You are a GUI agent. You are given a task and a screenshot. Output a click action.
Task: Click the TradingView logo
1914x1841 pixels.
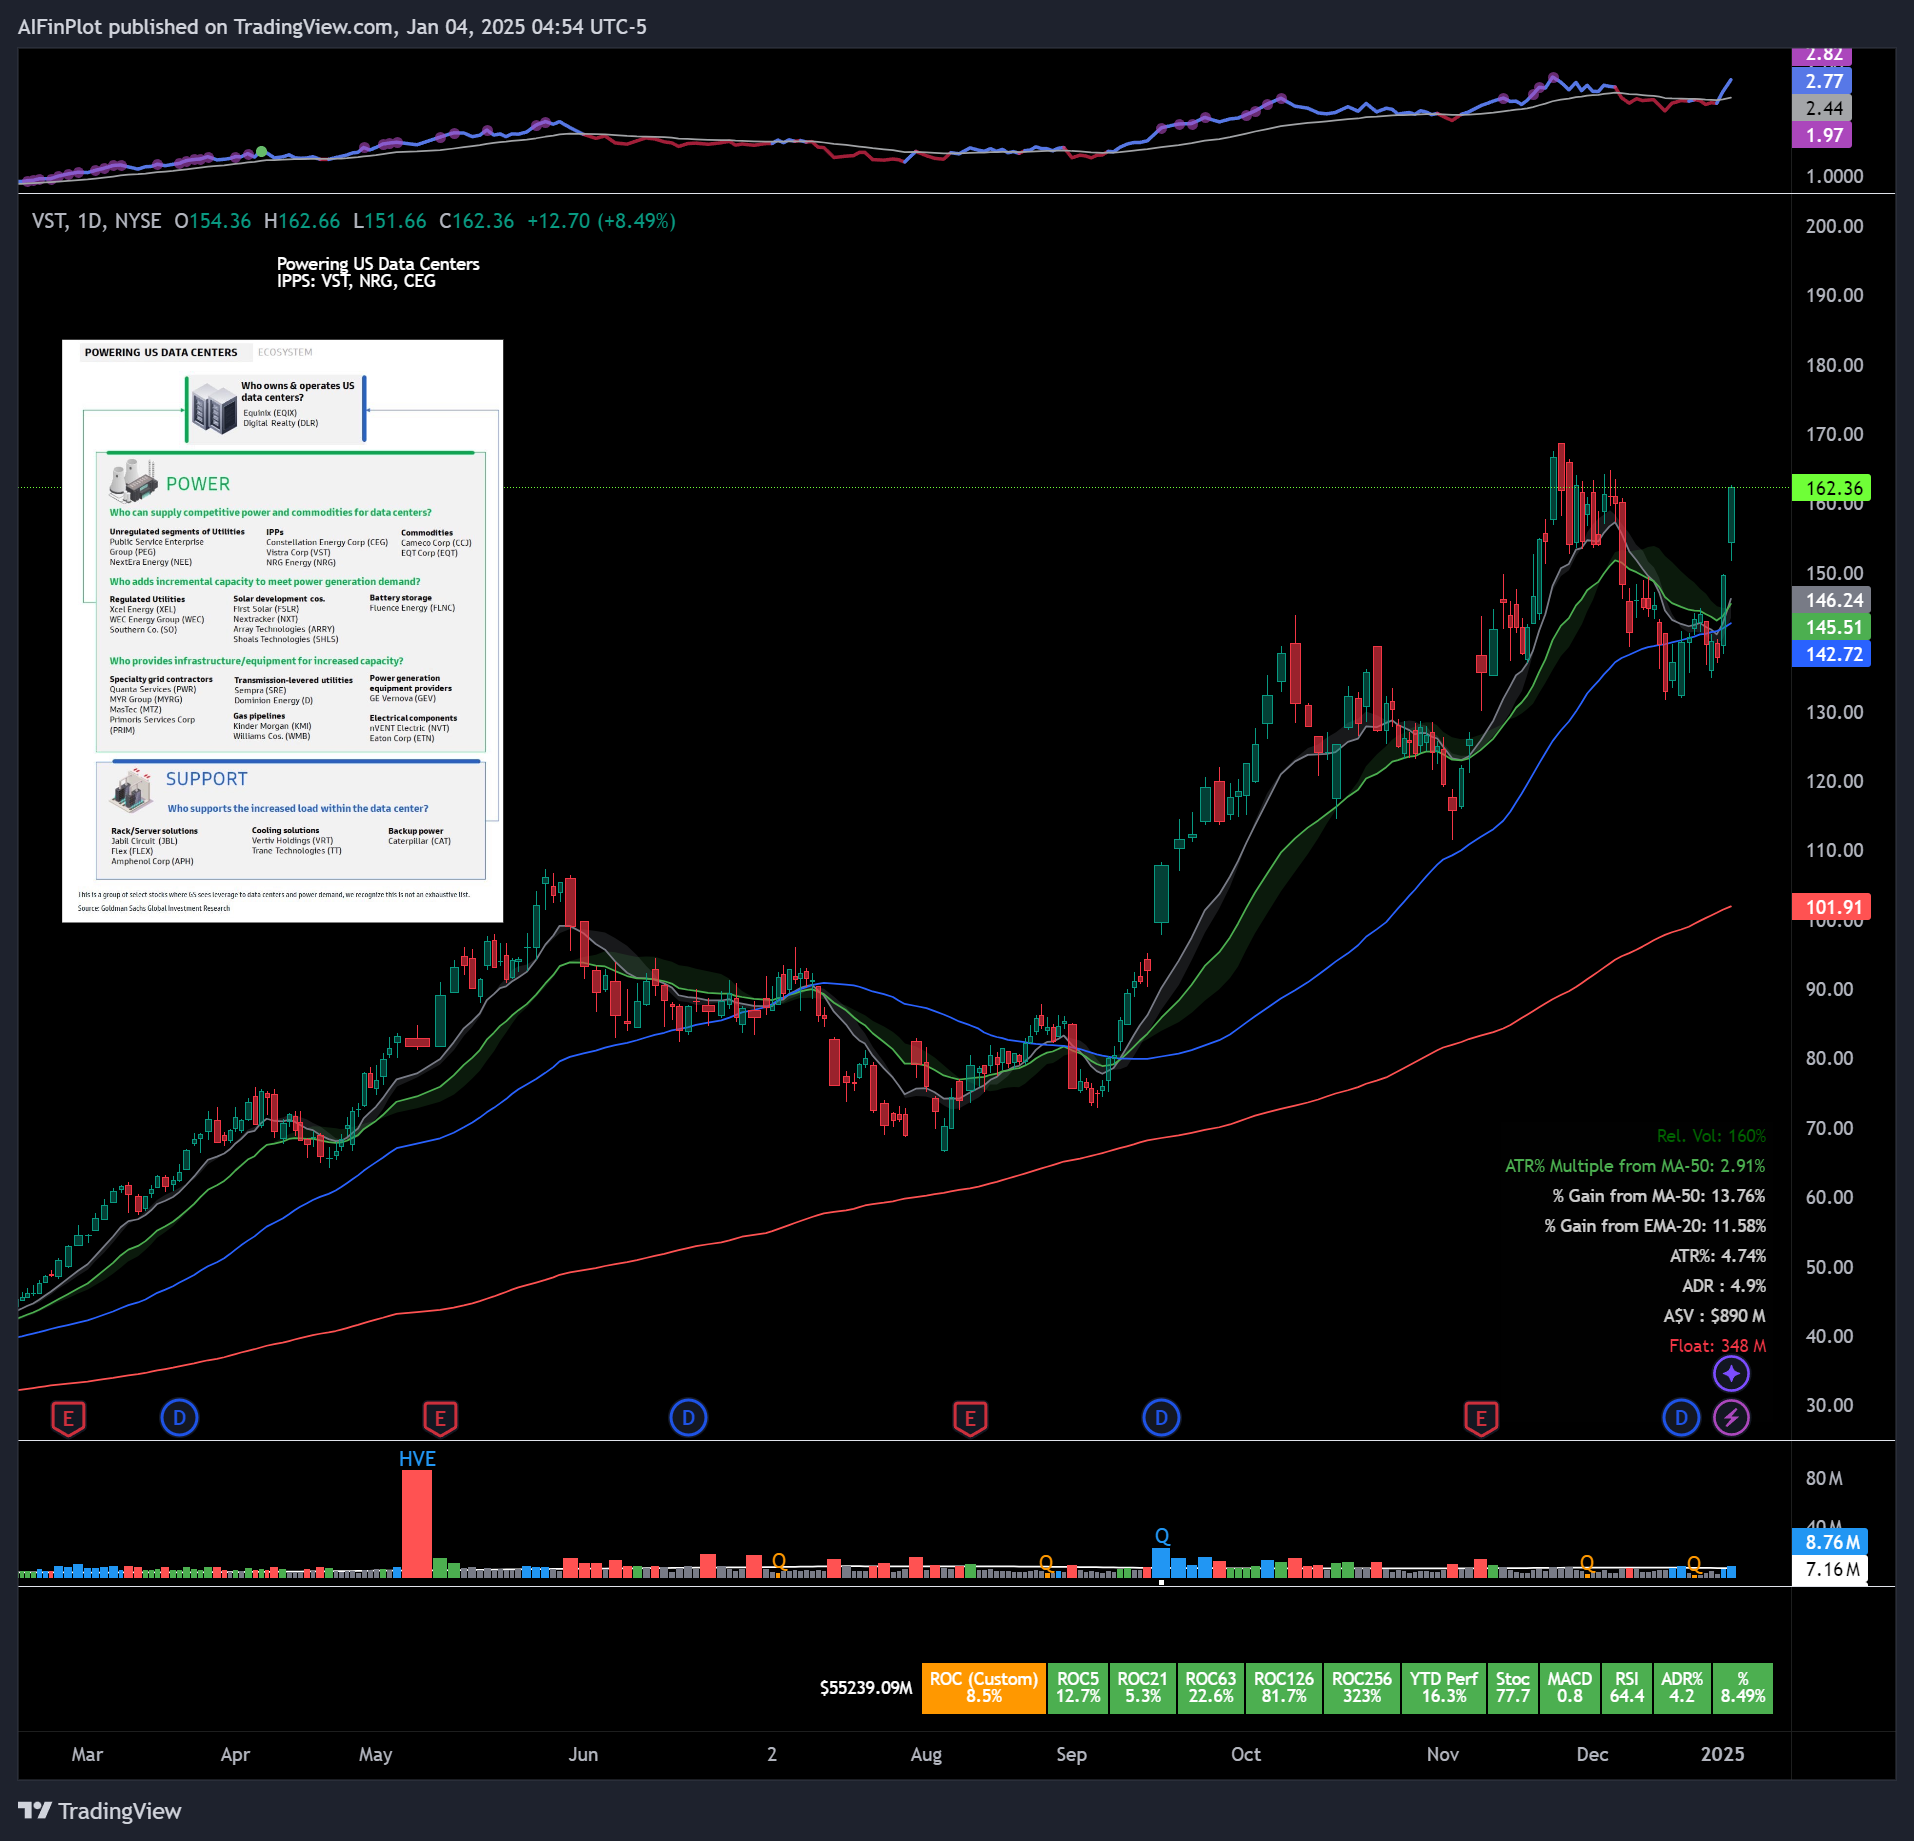tap(100, 1811)
